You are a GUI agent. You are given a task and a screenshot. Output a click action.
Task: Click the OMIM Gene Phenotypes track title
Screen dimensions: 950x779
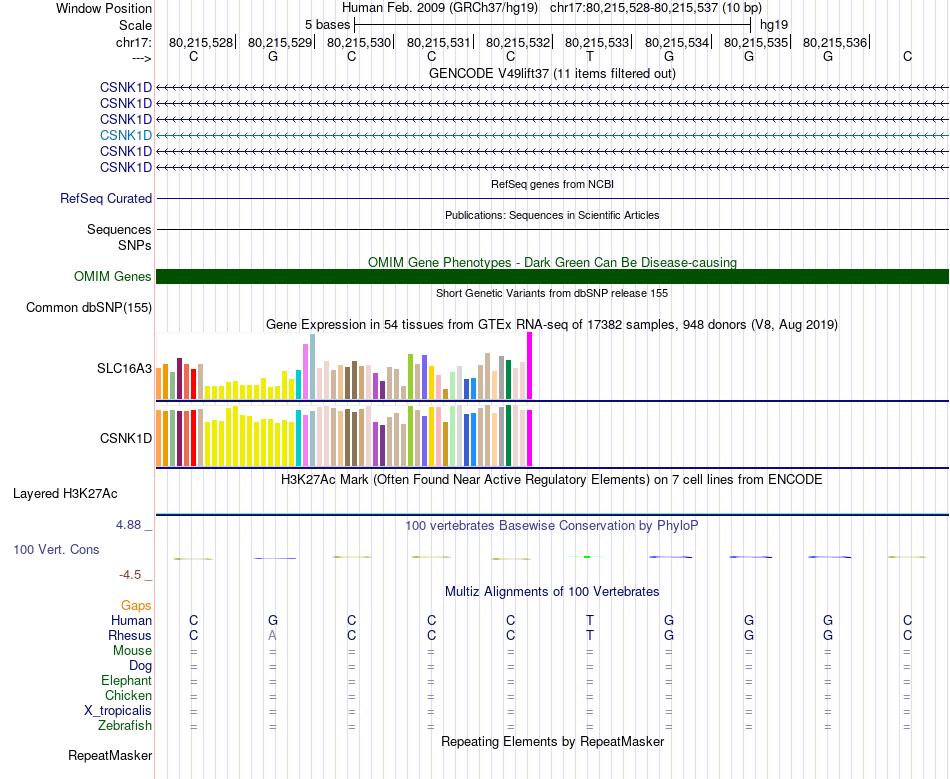(552, 262)
